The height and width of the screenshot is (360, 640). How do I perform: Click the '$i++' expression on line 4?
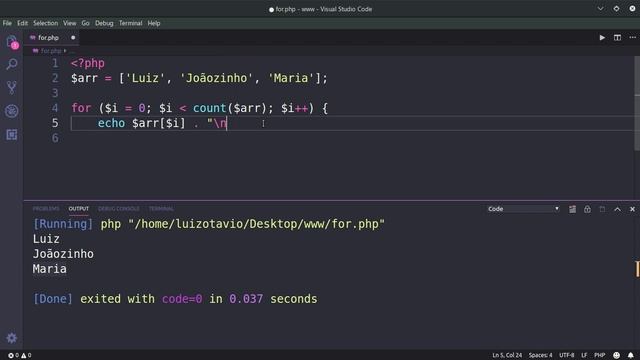(294, 108)
